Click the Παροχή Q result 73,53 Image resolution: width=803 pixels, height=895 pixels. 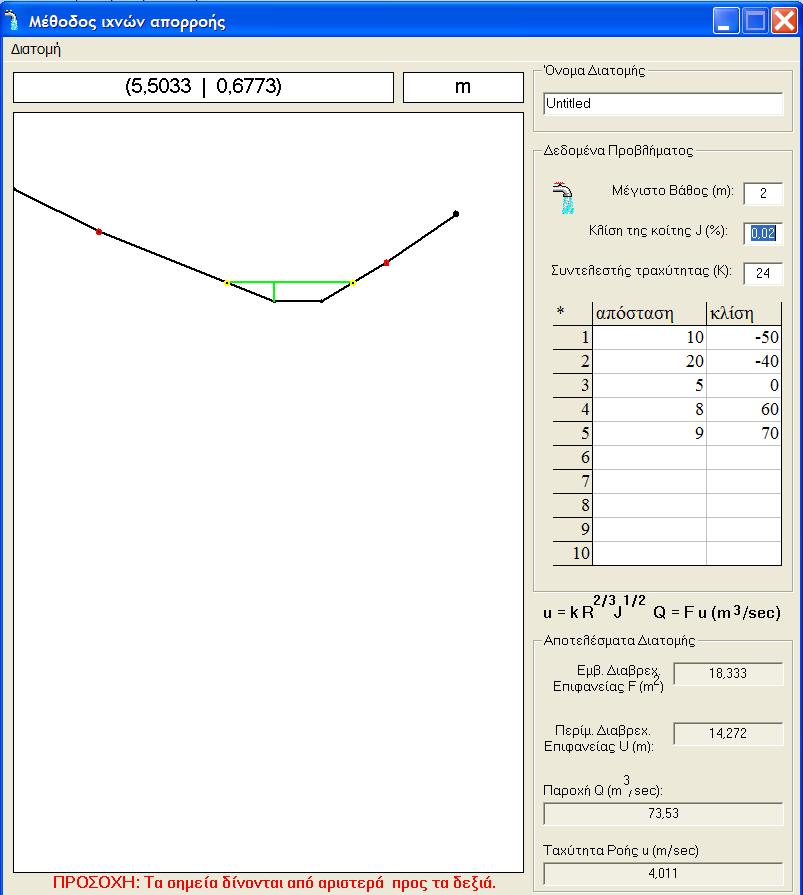pyautogui.click(x=663, y=813)
